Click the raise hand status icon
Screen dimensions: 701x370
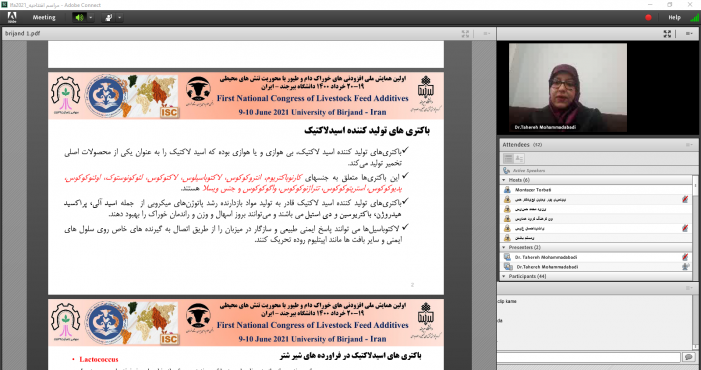[x=108, y=18]
